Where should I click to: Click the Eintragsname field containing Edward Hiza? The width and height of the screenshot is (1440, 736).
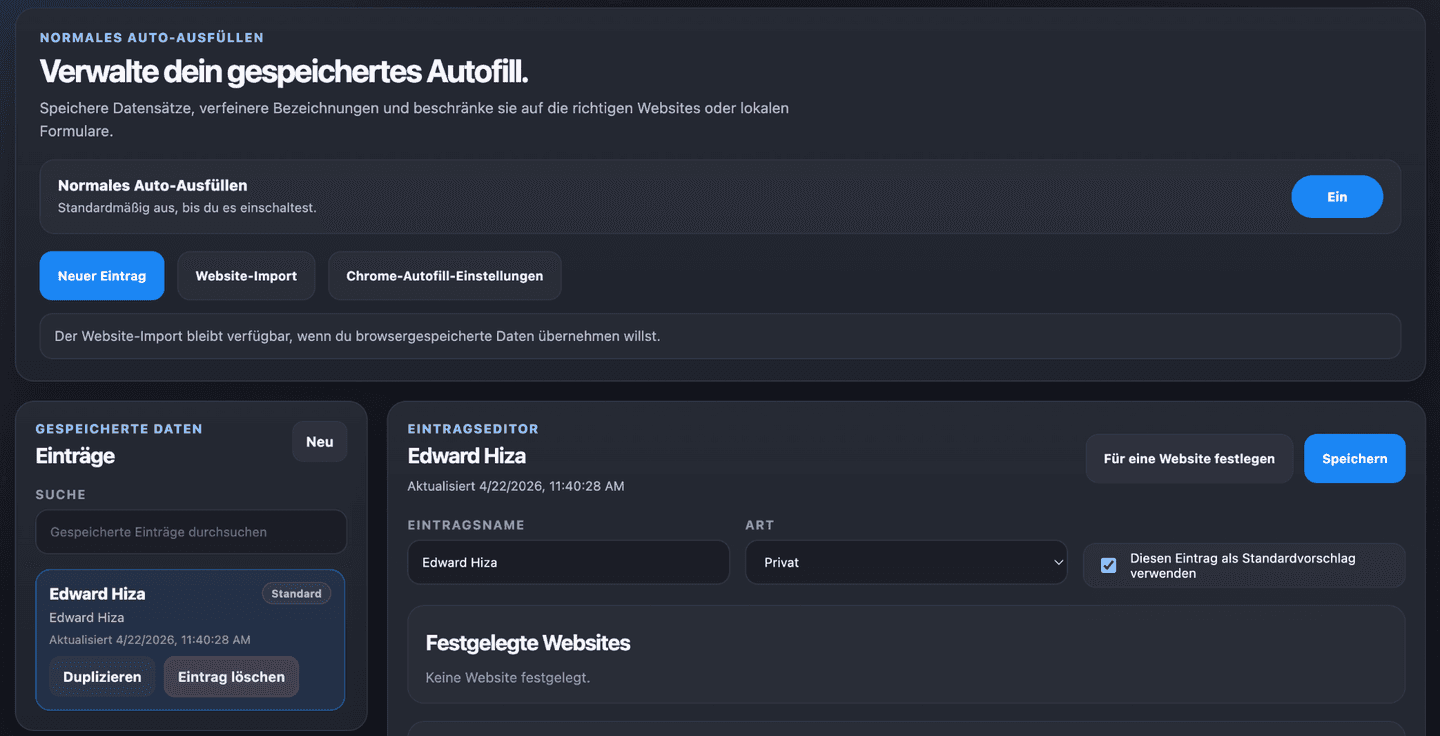[x=568, y=562]
